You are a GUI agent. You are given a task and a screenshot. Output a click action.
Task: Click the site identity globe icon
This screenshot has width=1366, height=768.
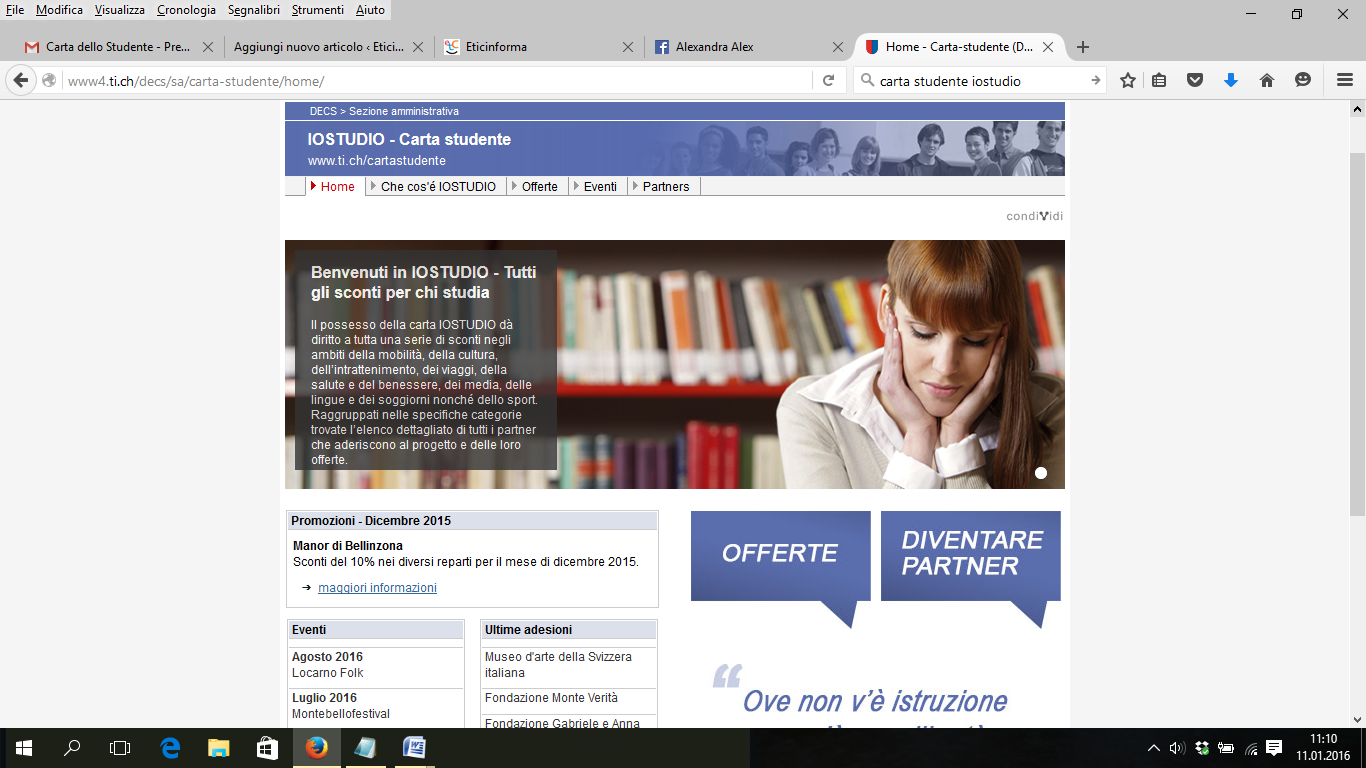pos(49,81)
